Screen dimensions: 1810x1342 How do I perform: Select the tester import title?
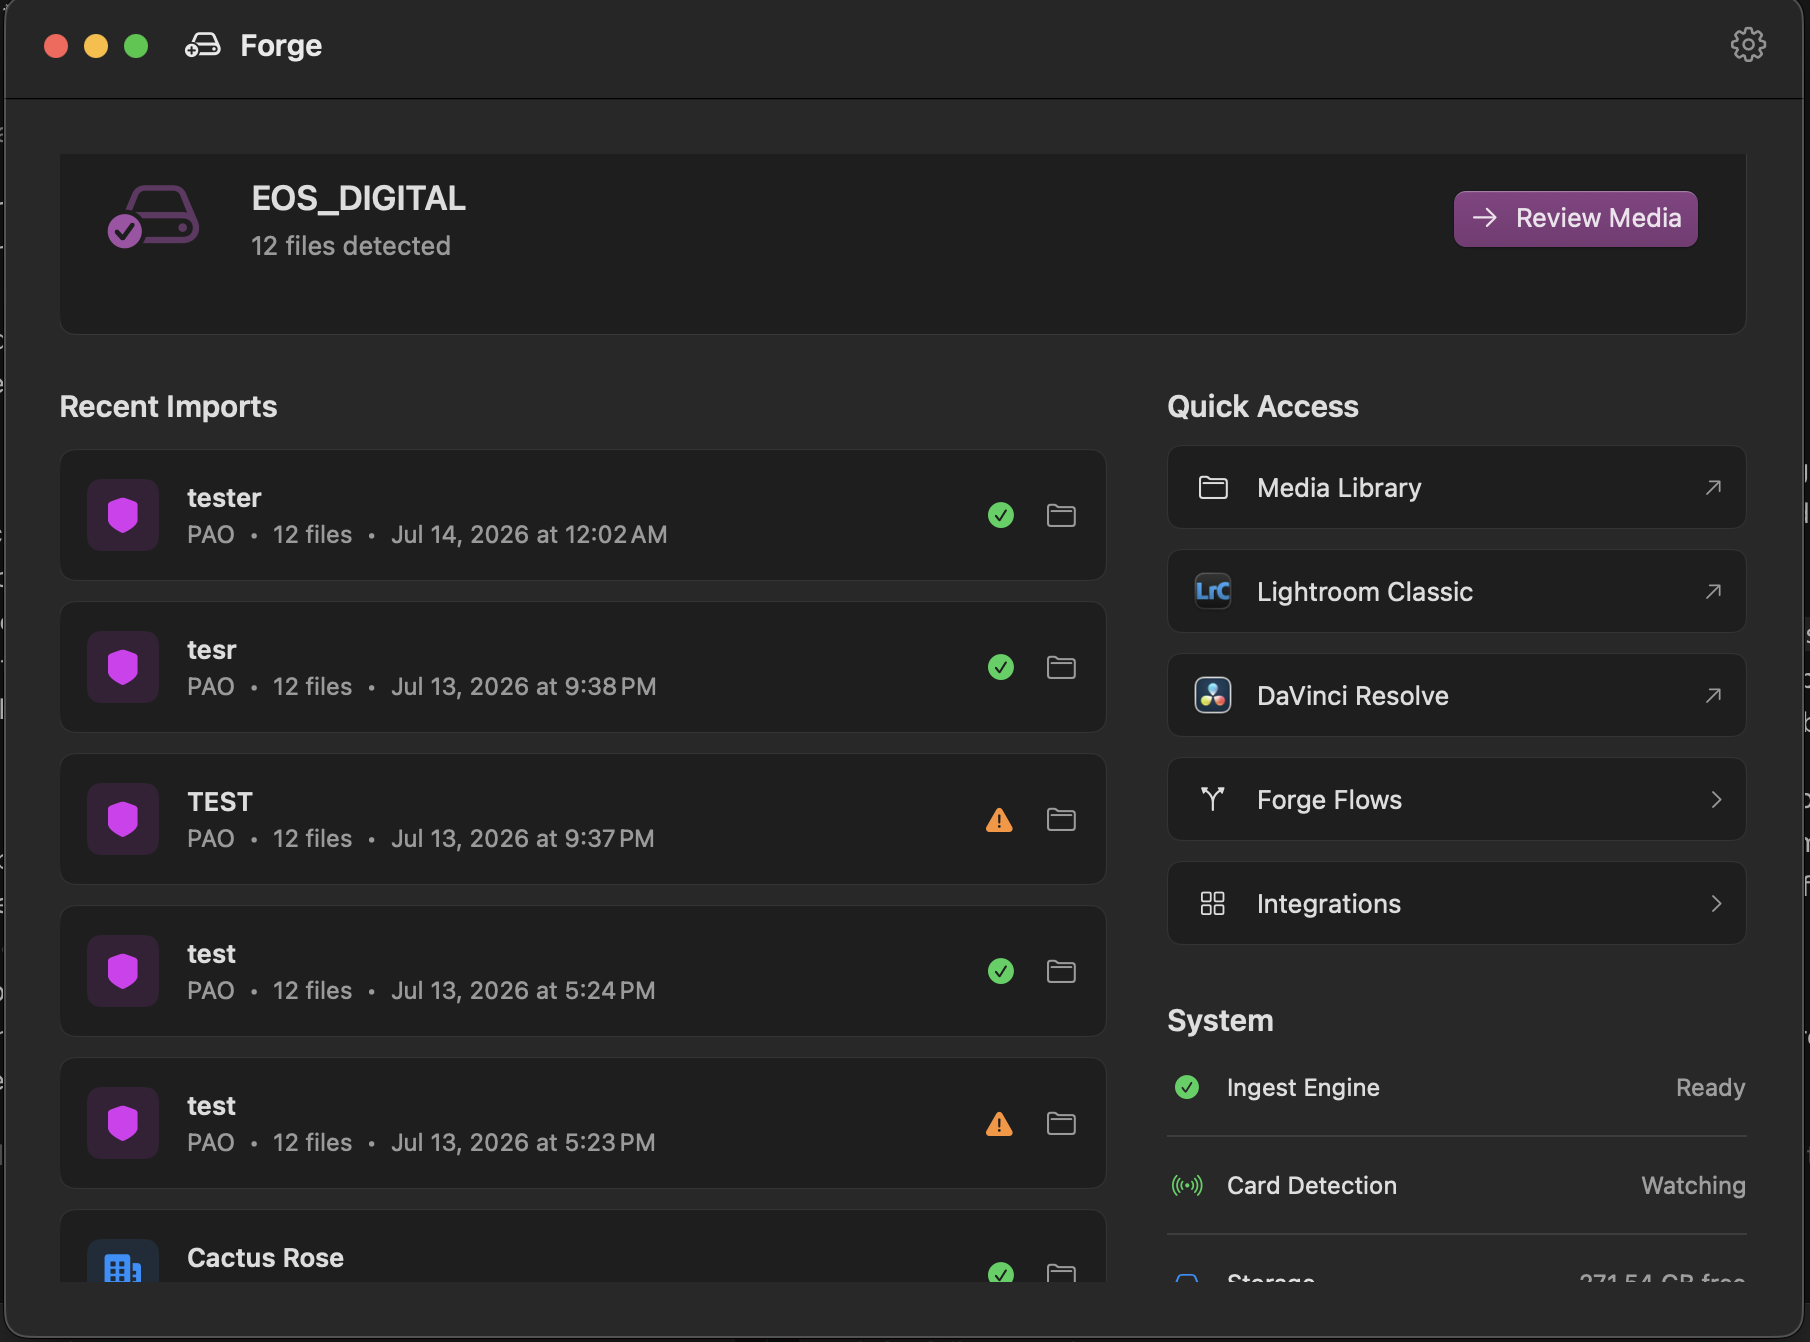pos(224,498)
